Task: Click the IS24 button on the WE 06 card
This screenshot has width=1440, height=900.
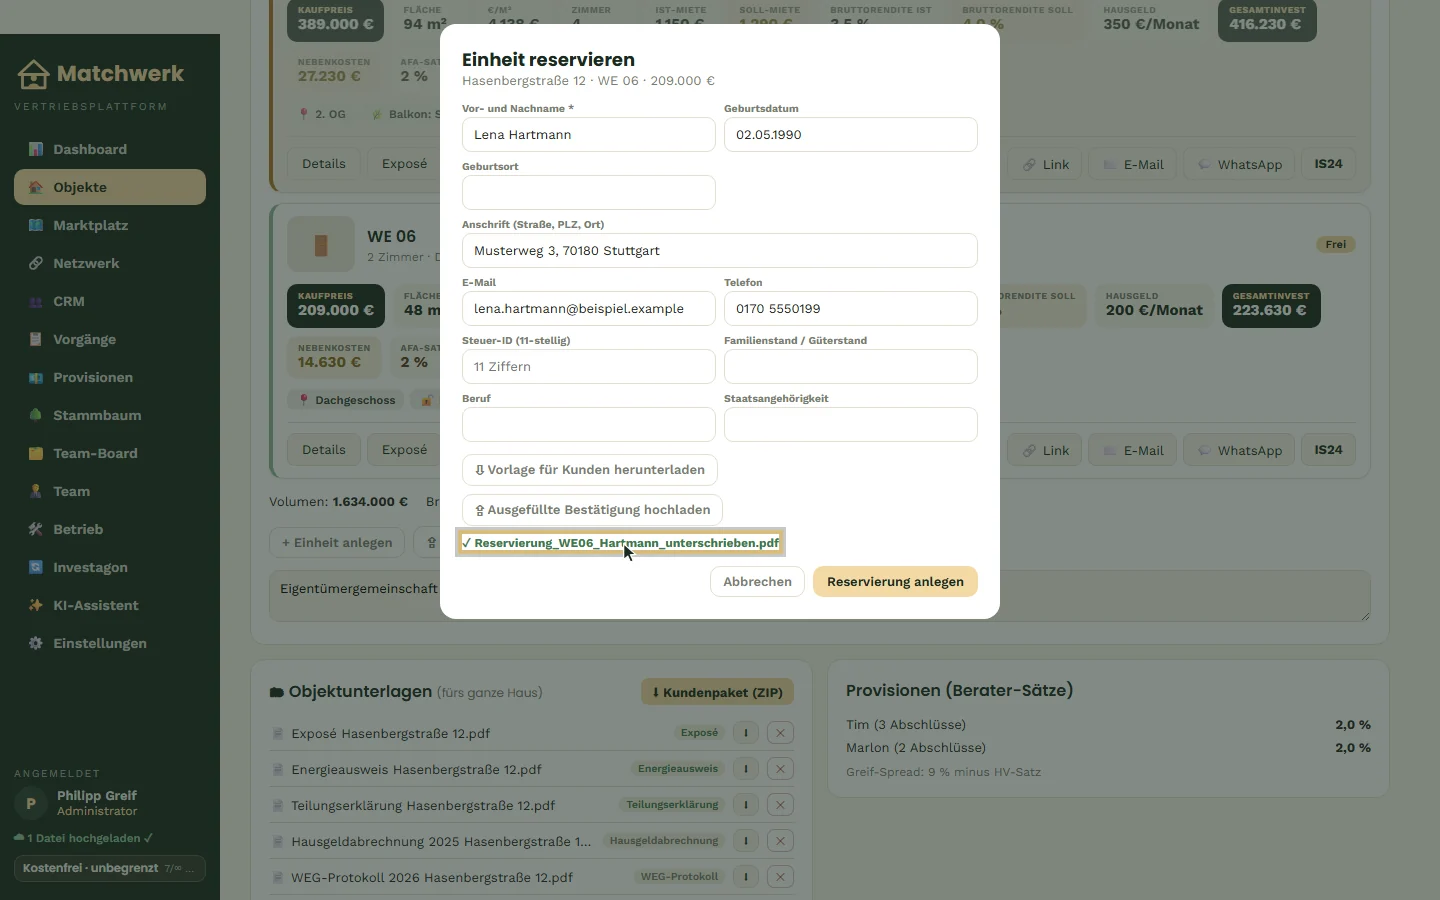Action: pyautogui.click(x=1328, y=450)
